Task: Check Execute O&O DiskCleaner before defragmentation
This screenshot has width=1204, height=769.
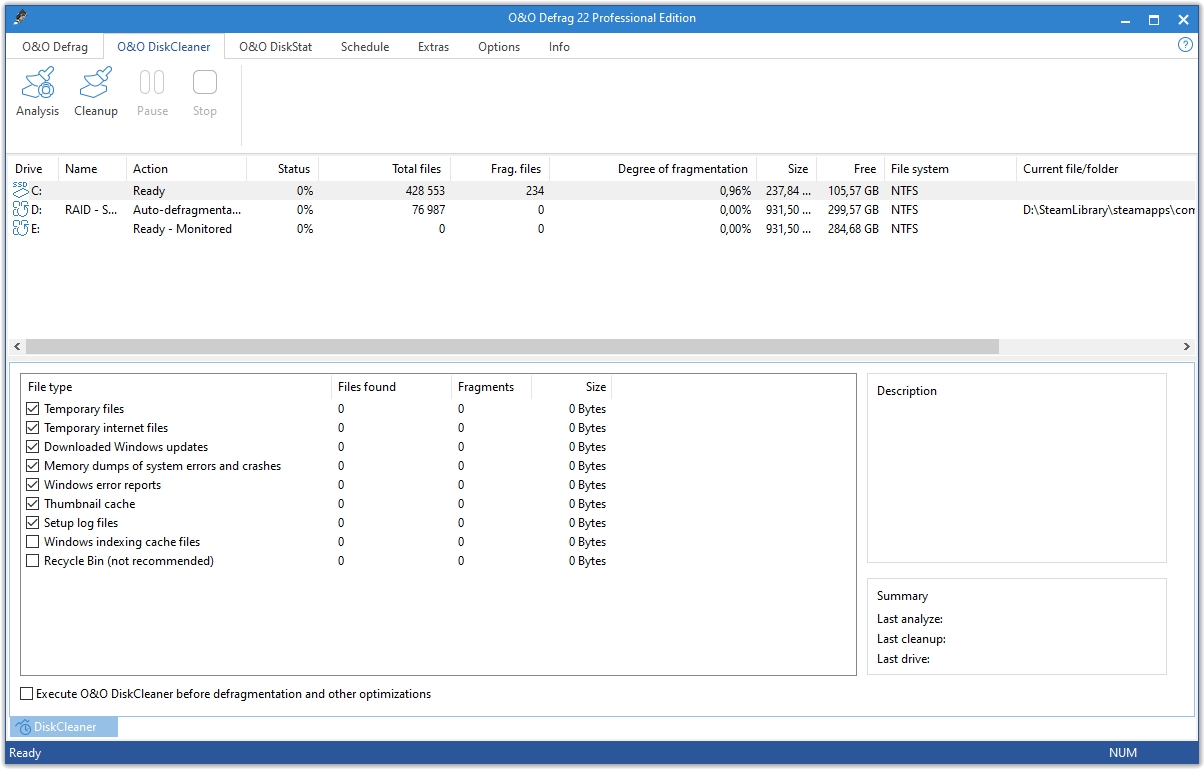Action: tap(26, 694)
